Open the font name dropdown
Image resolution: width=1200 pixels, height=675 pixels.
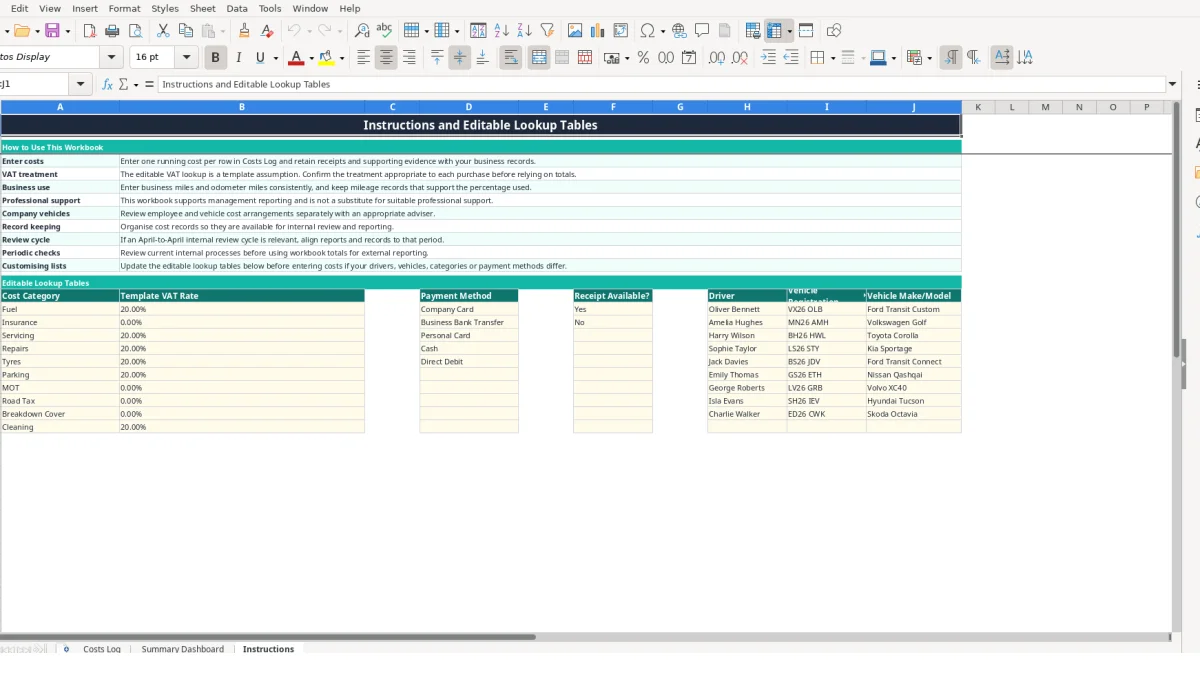111,58
